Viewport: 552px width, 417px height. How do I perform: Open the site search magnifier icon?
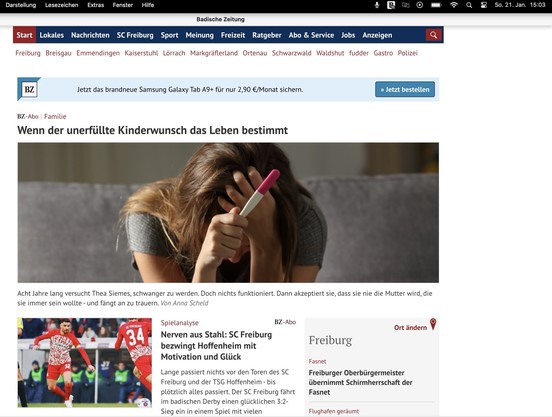(x=433, y=35)
